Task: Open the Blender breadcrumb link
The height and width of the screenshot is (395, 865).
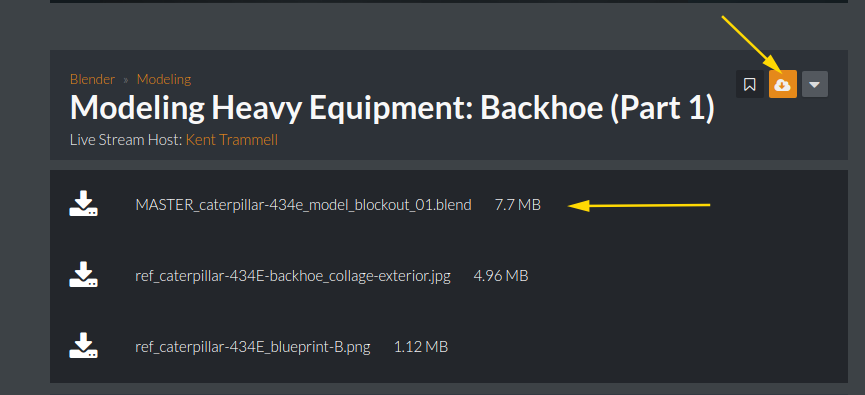Action: tap(92, 79)
